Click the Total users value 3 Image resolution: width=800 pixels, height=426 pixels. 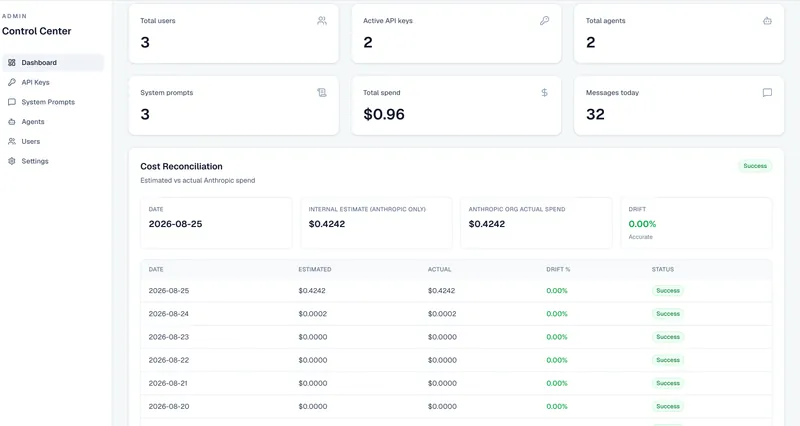145,42
